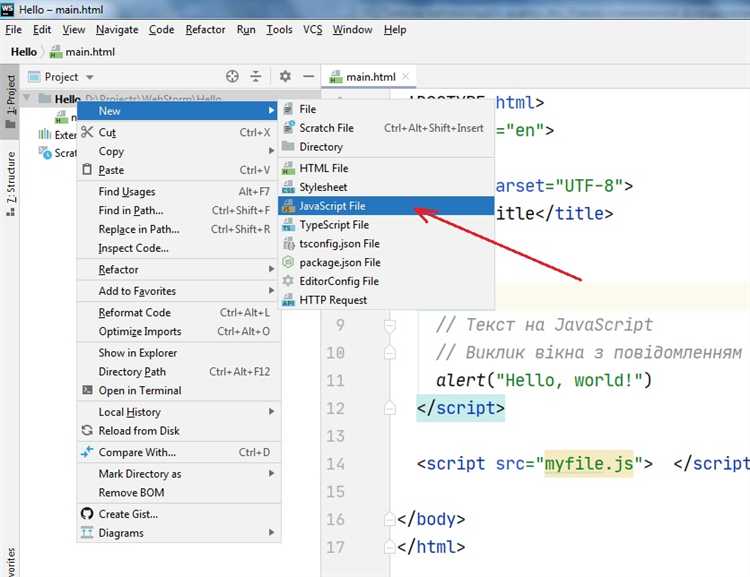Screen dimensions: 750x577
Task: Click the locate target icon in Project panel
Action: point(232,77)
